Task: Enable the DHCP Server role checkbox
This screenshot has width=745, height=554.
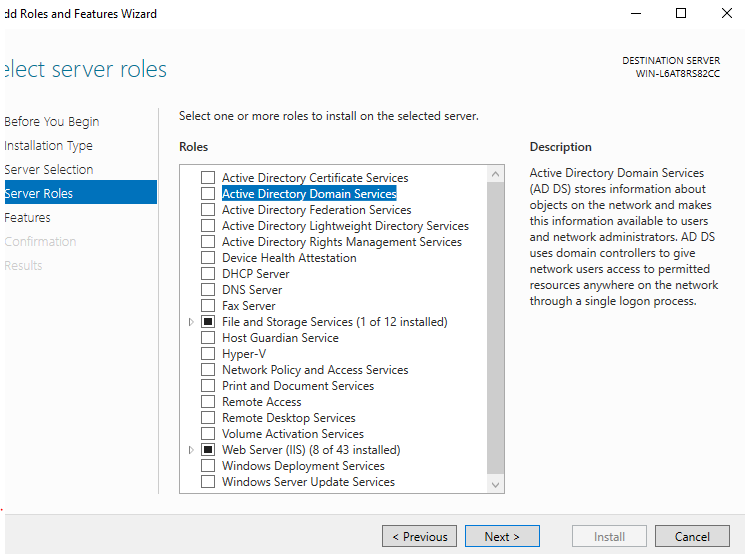Action: coord(208,274)
